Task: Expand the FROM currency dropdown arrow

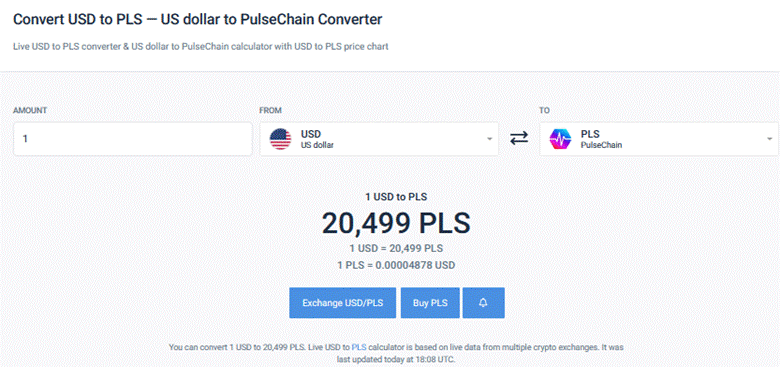Action: tap(489, 139)
